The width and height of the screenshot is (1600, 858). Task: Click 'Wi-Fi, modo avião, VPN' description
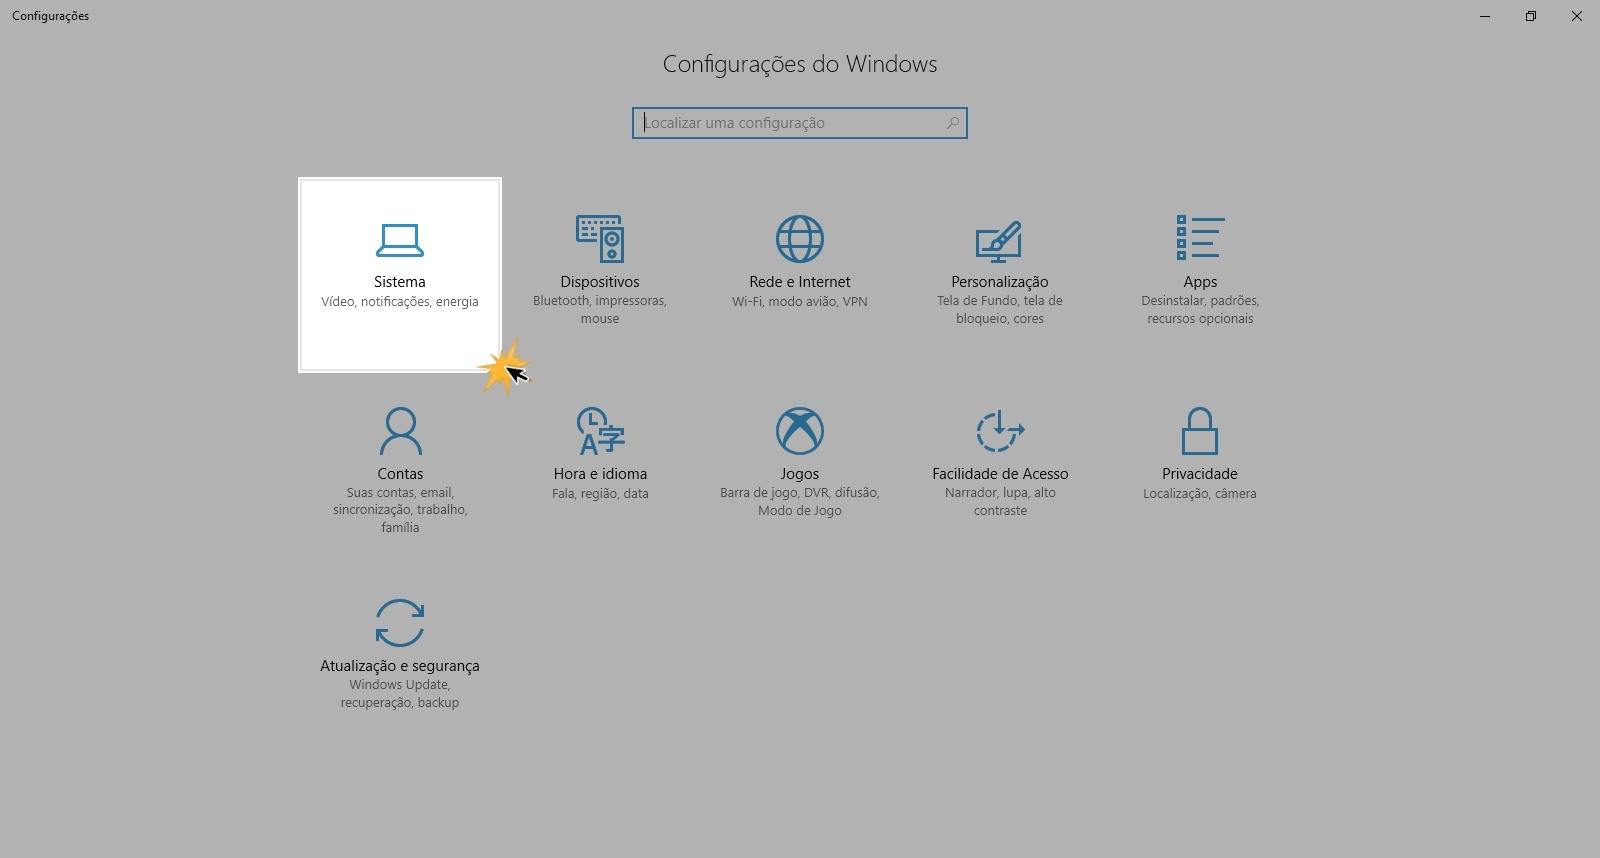pyautogui.click(x=800, y=302)
